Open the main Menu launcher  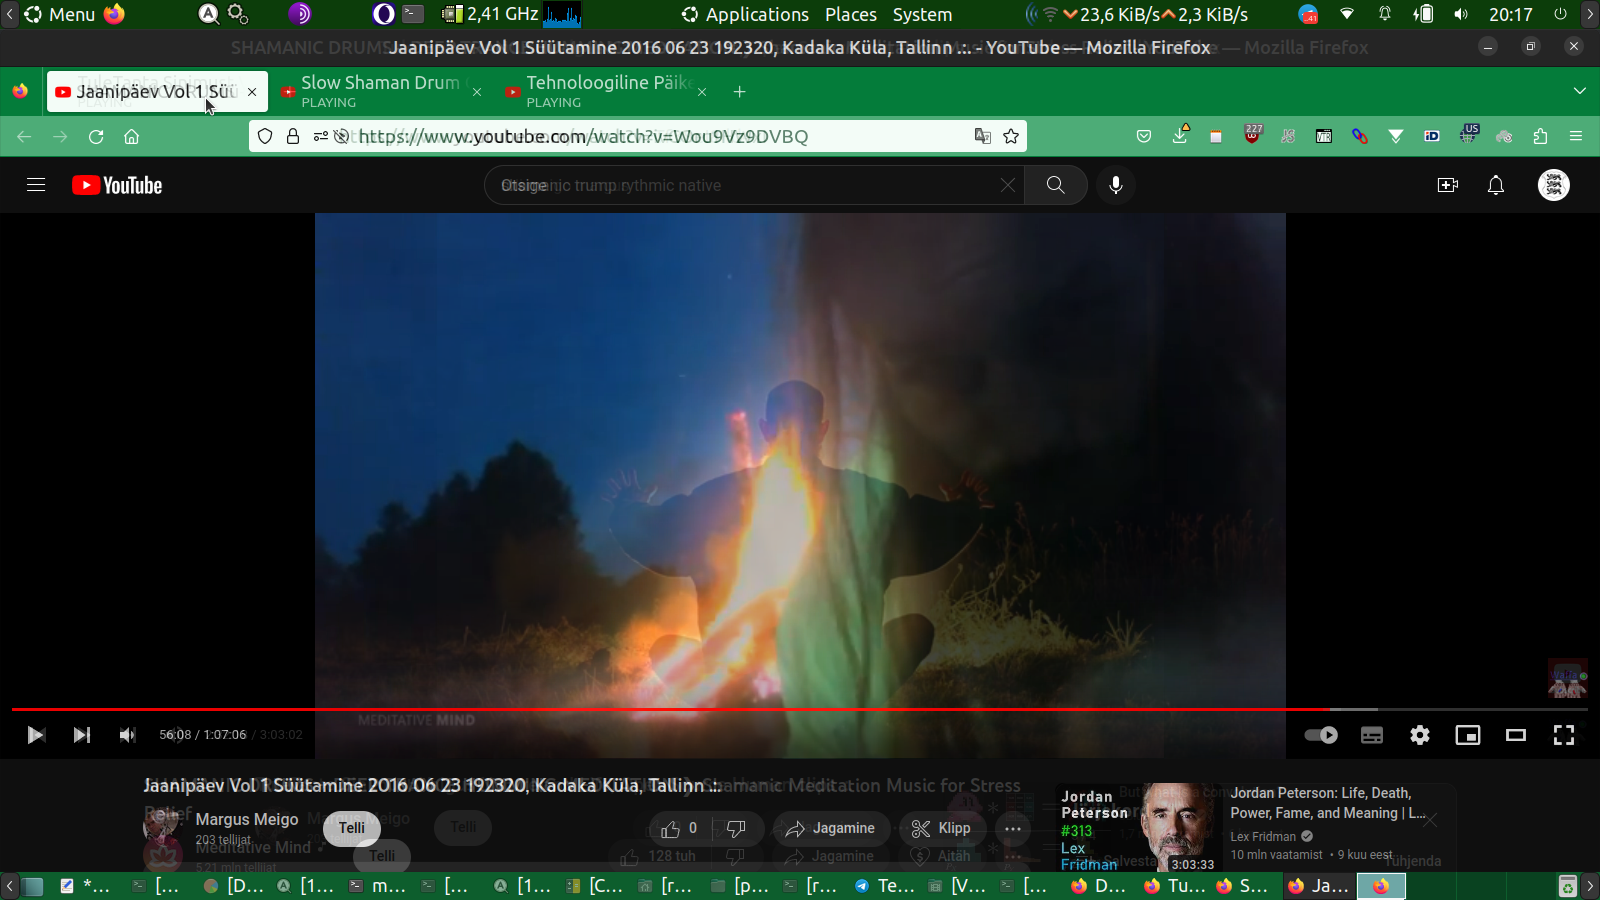pyautogui.click(x=59, y=15)
